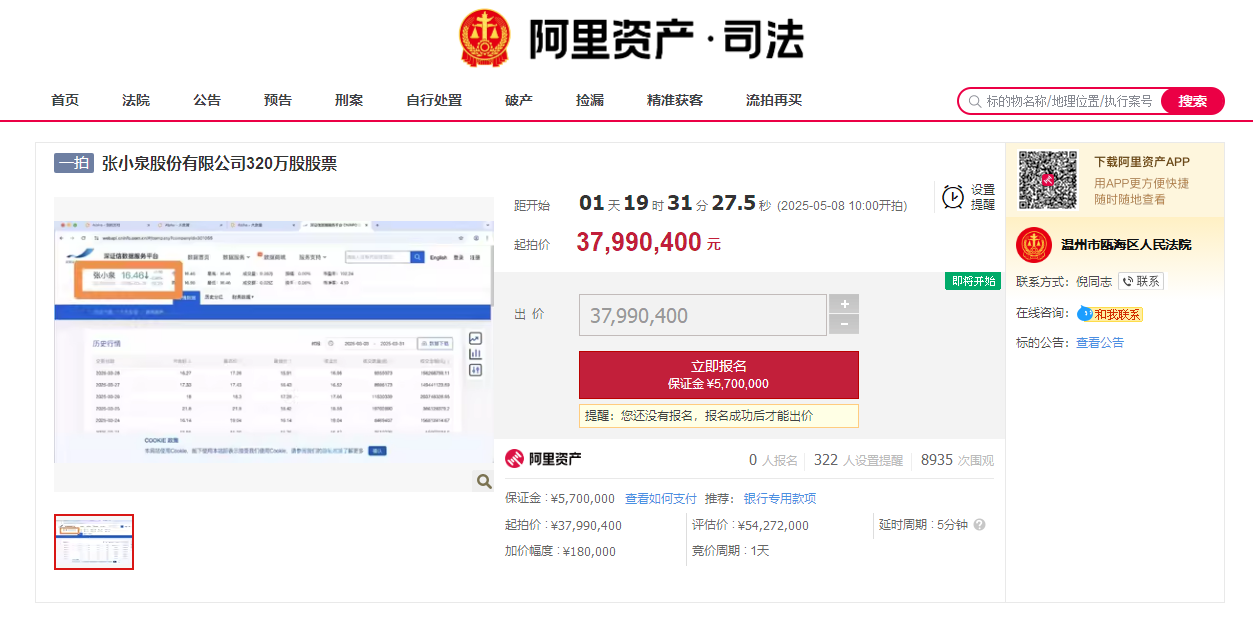Screen dimensions: 1253x618
Task: Open the 自行处置 navigation item
Action: (434, 100)
